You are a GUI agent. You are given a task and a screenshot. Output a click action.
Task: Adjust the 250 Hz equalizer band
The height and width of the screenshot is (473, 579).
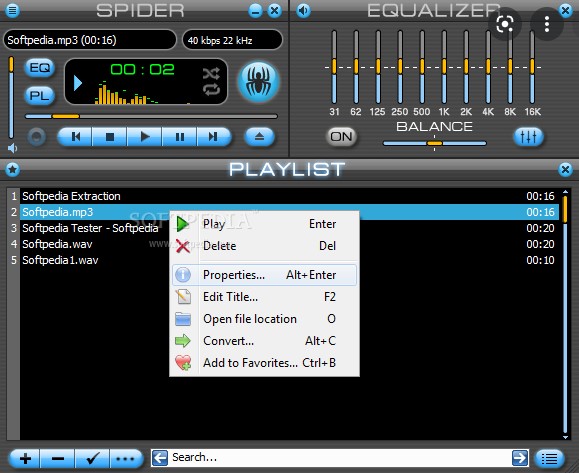click(x=400, y=67)
